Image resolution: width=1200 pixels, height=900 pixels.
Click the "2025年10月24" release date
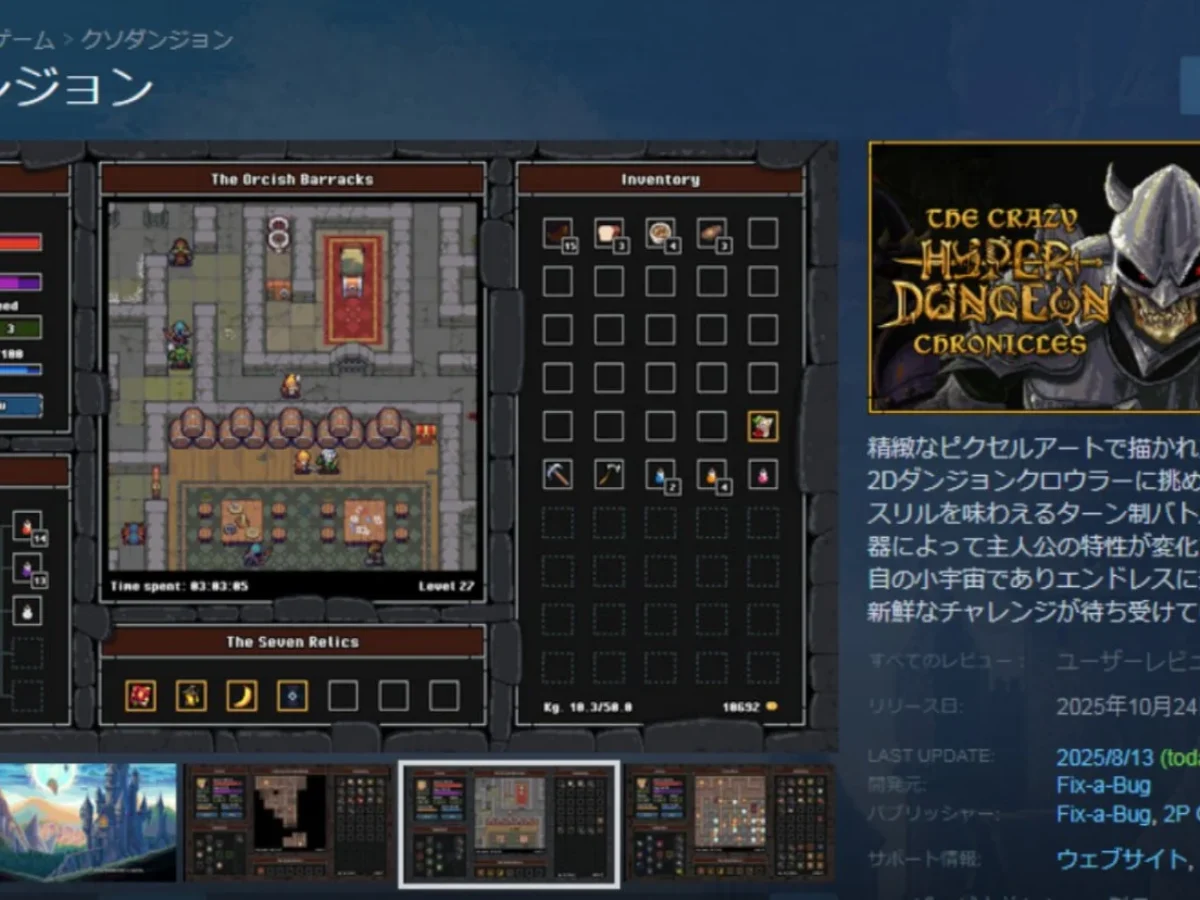coord(1128,707)
